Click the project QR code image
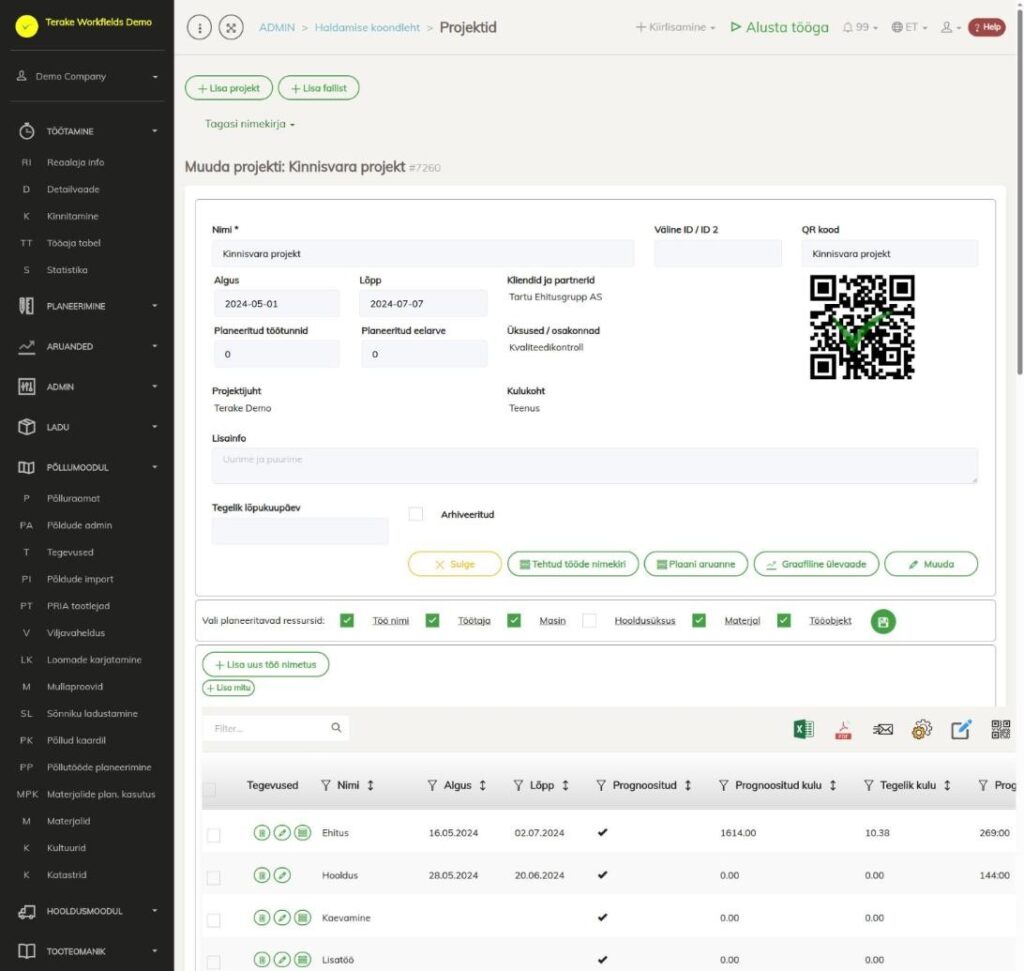The width and height of the screenshot is (1024, 971). [862, 326]
